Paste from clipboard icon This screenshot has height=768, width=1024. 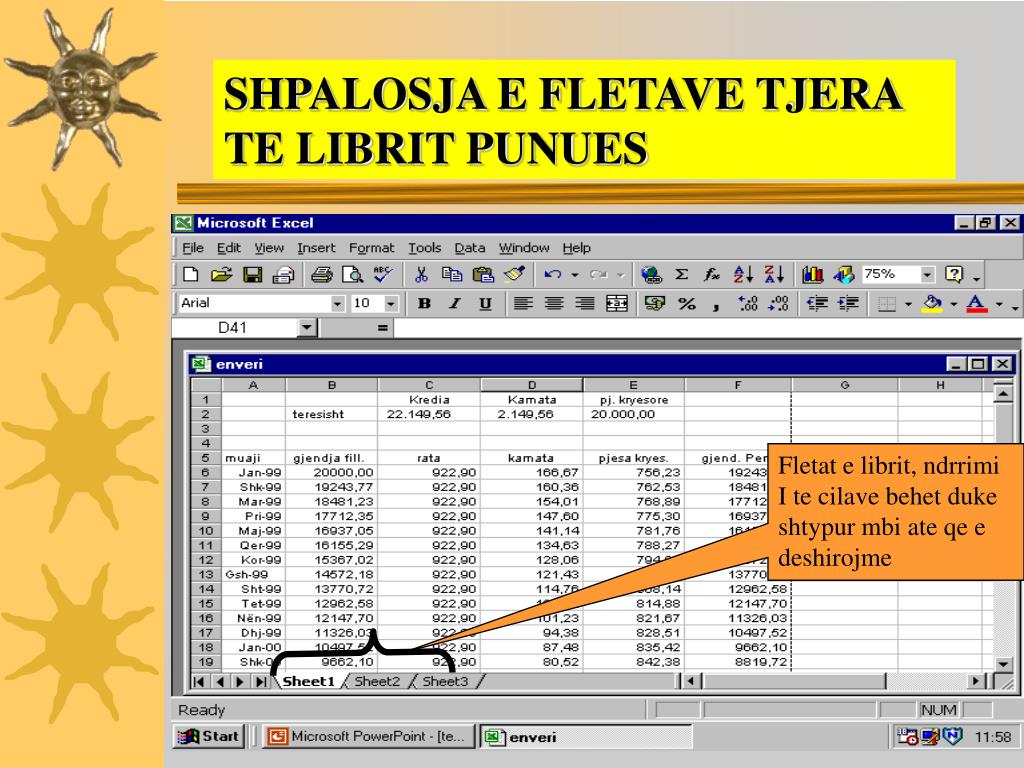click(x=483, y=274)
